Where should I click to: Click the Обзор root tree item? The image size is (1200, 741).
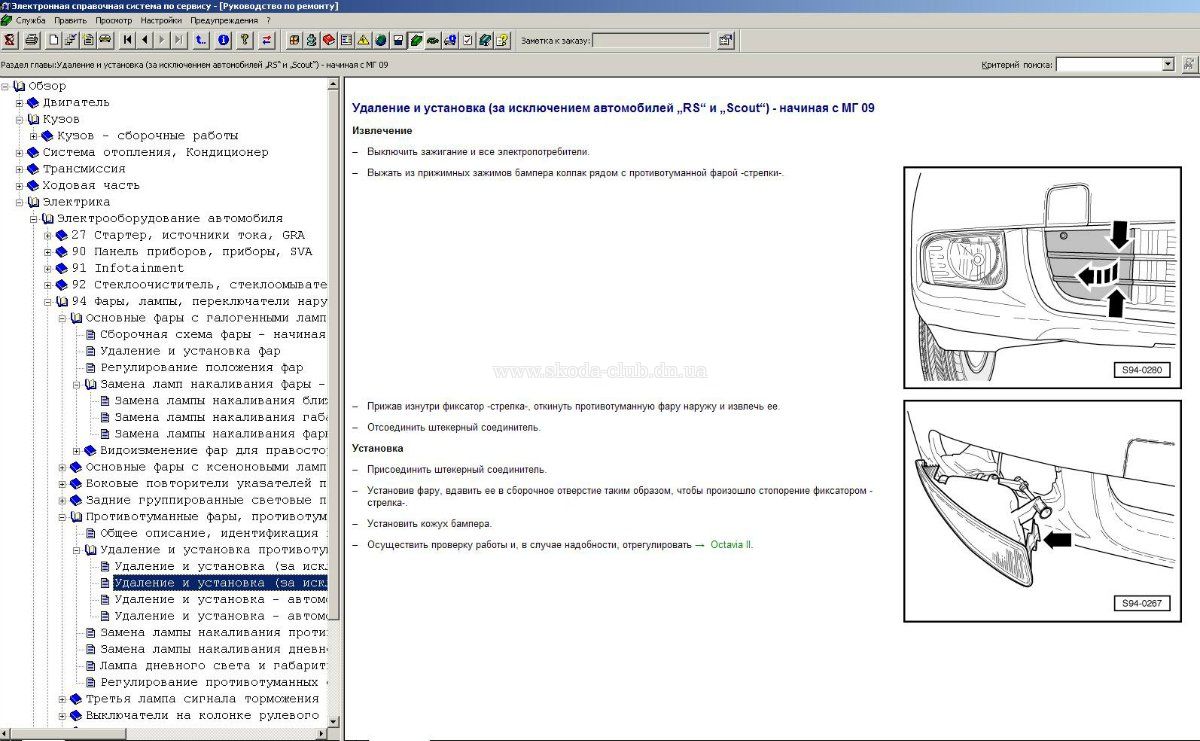point(47,86)
